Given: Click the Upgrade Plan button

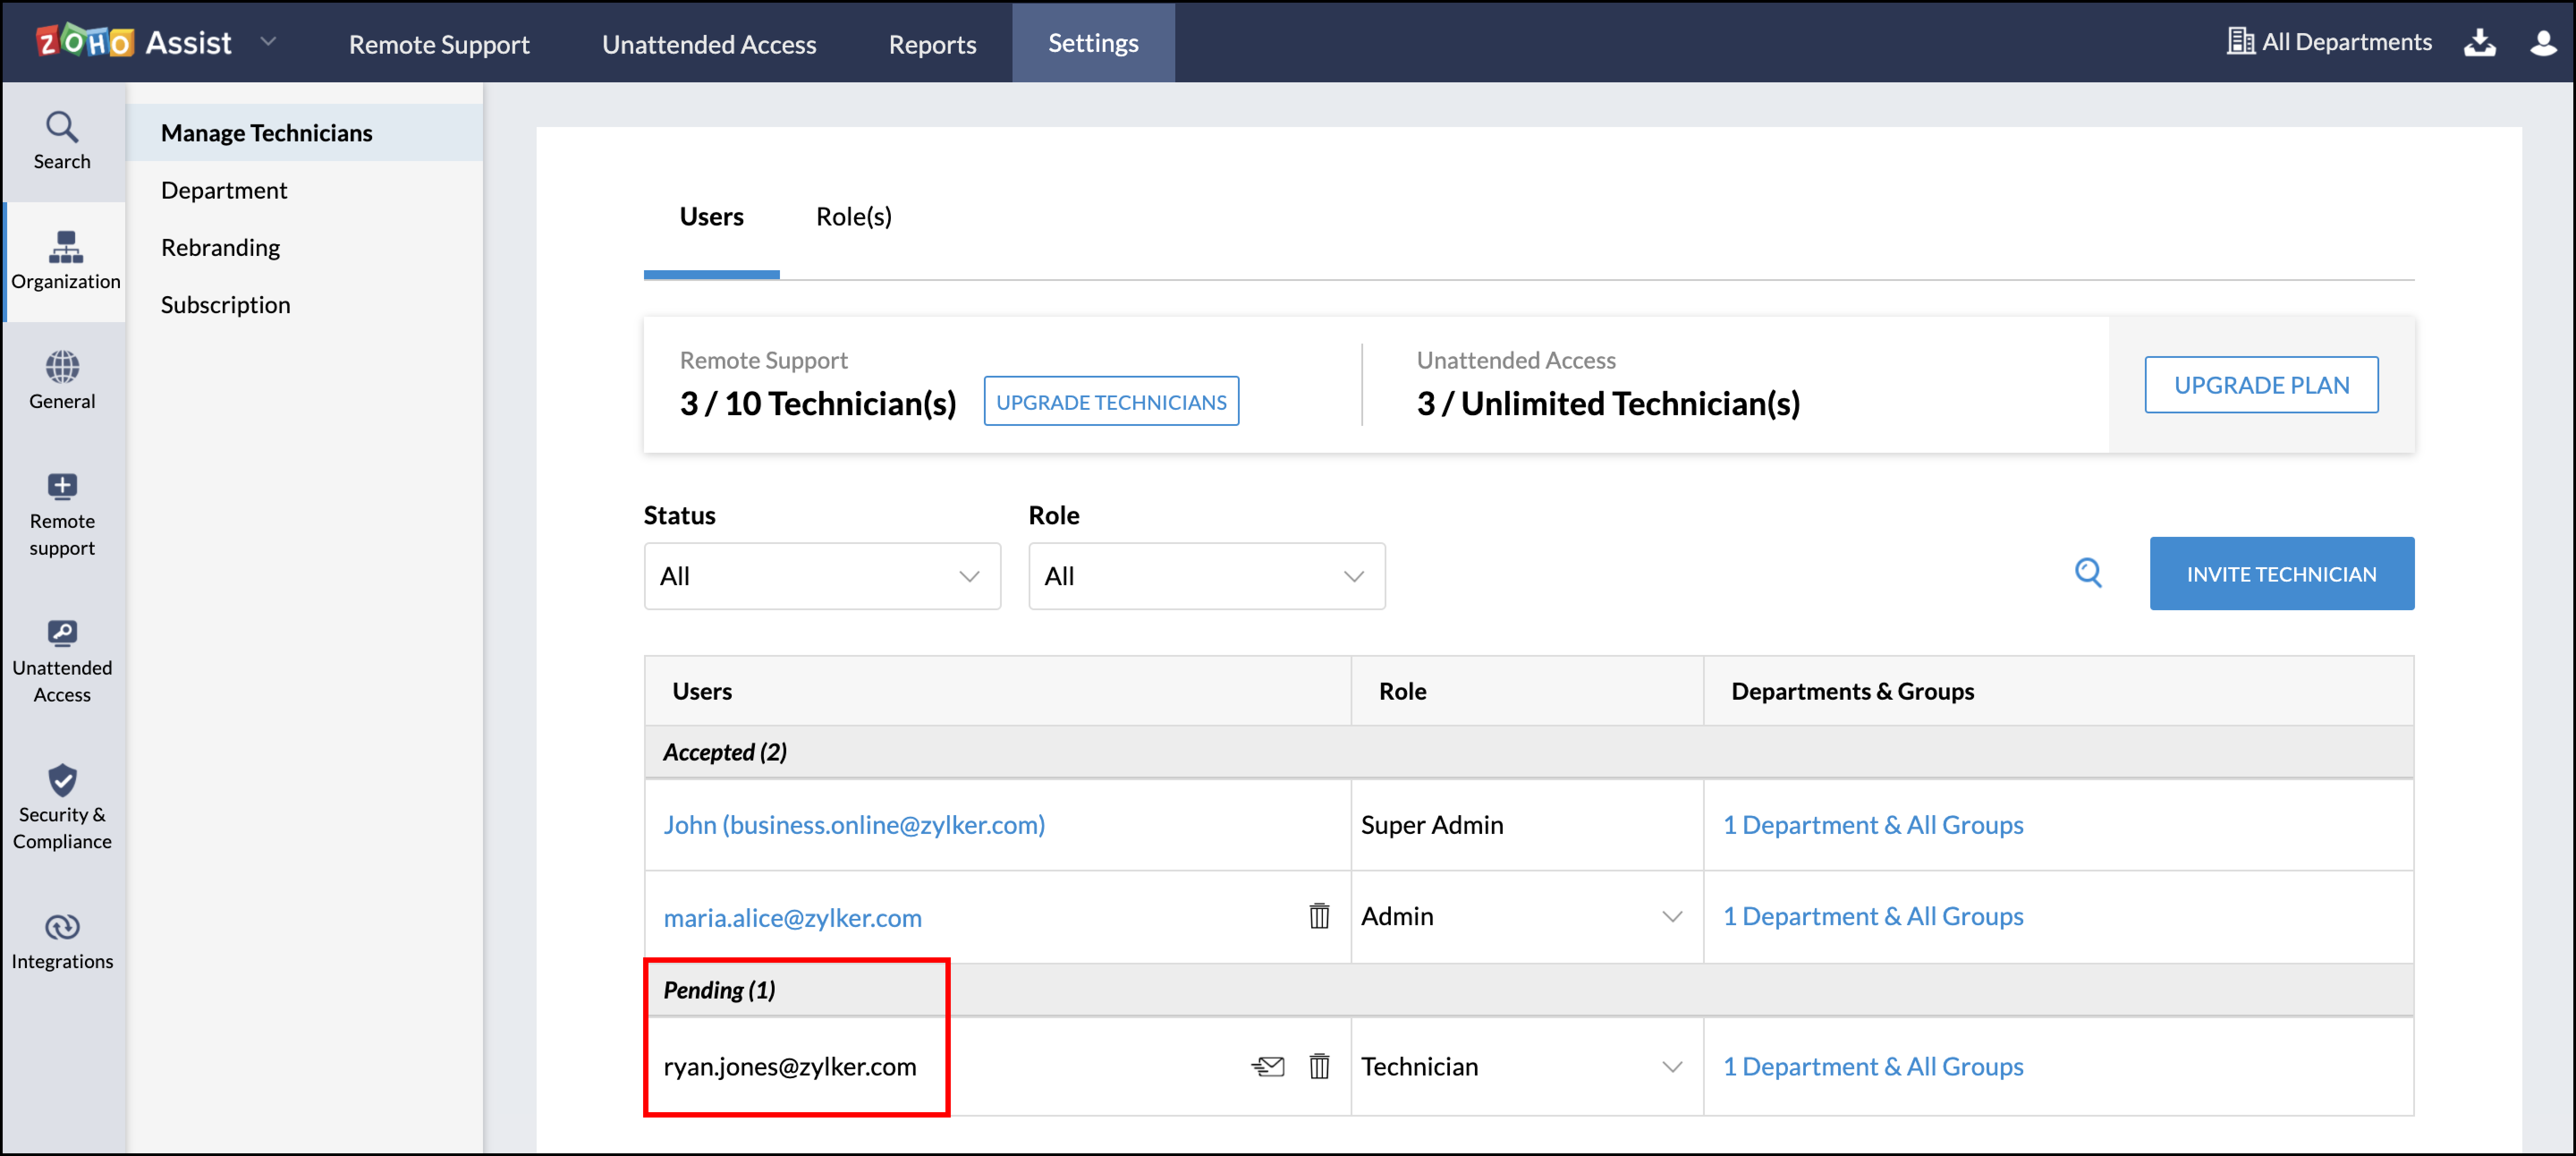Looking at the screenshot, I should (x=2261, y=385).
